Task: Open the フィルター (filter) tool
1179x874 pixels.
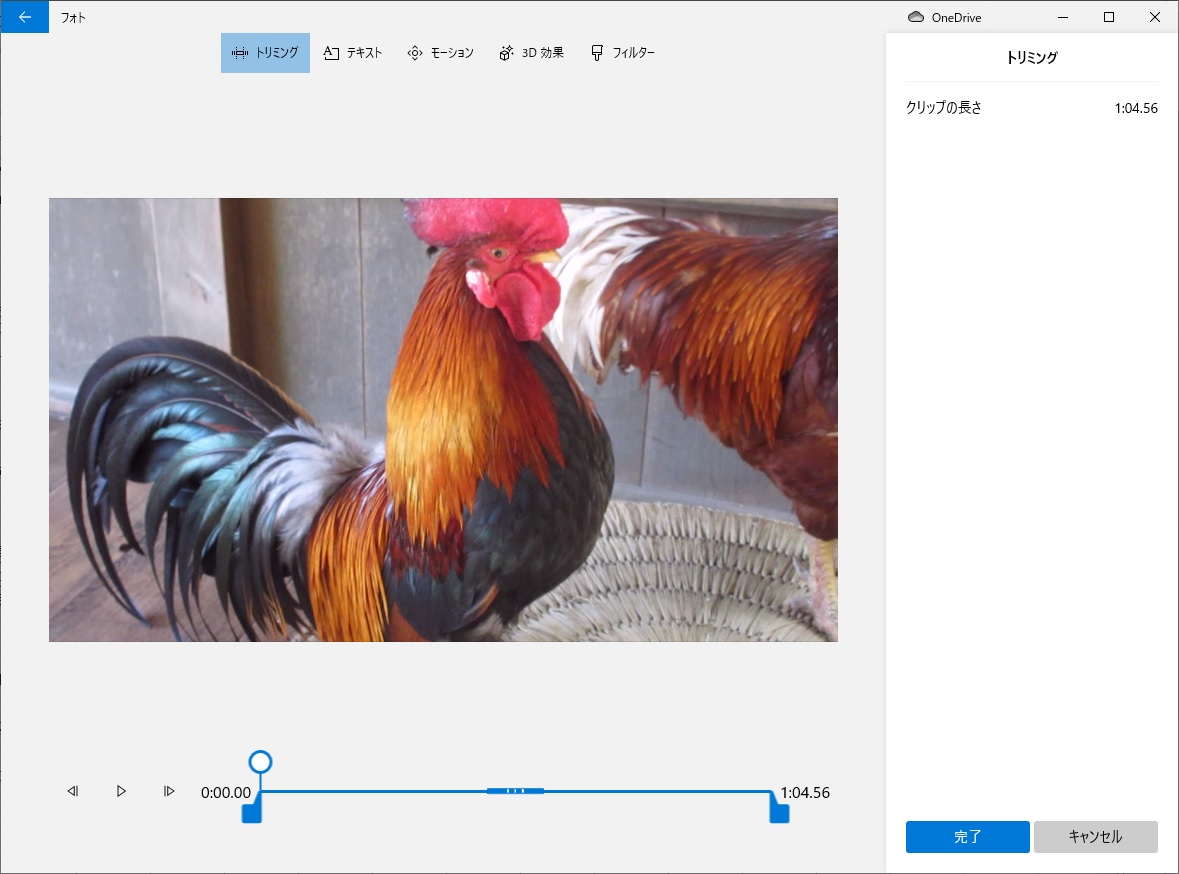Action: [x=623, y=53]
